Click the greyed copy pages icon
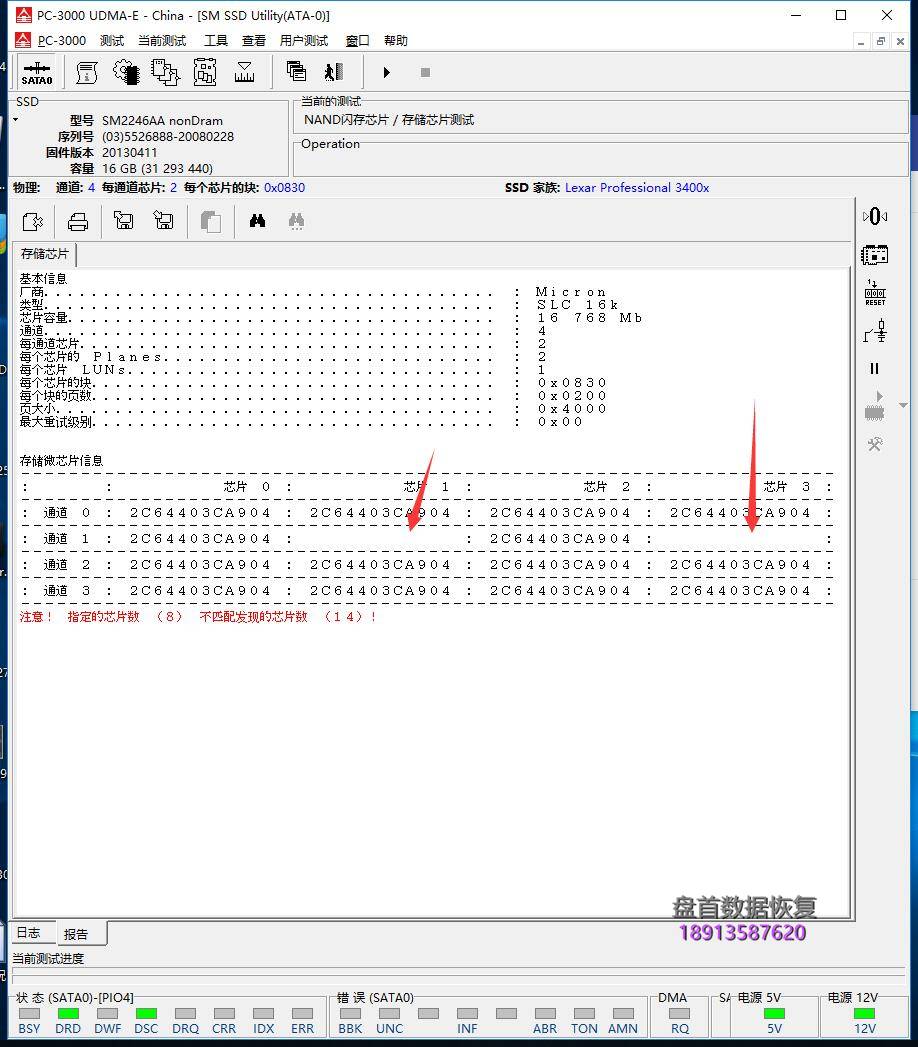Screen dimensions: 918x1047 (x=210, y=221)
